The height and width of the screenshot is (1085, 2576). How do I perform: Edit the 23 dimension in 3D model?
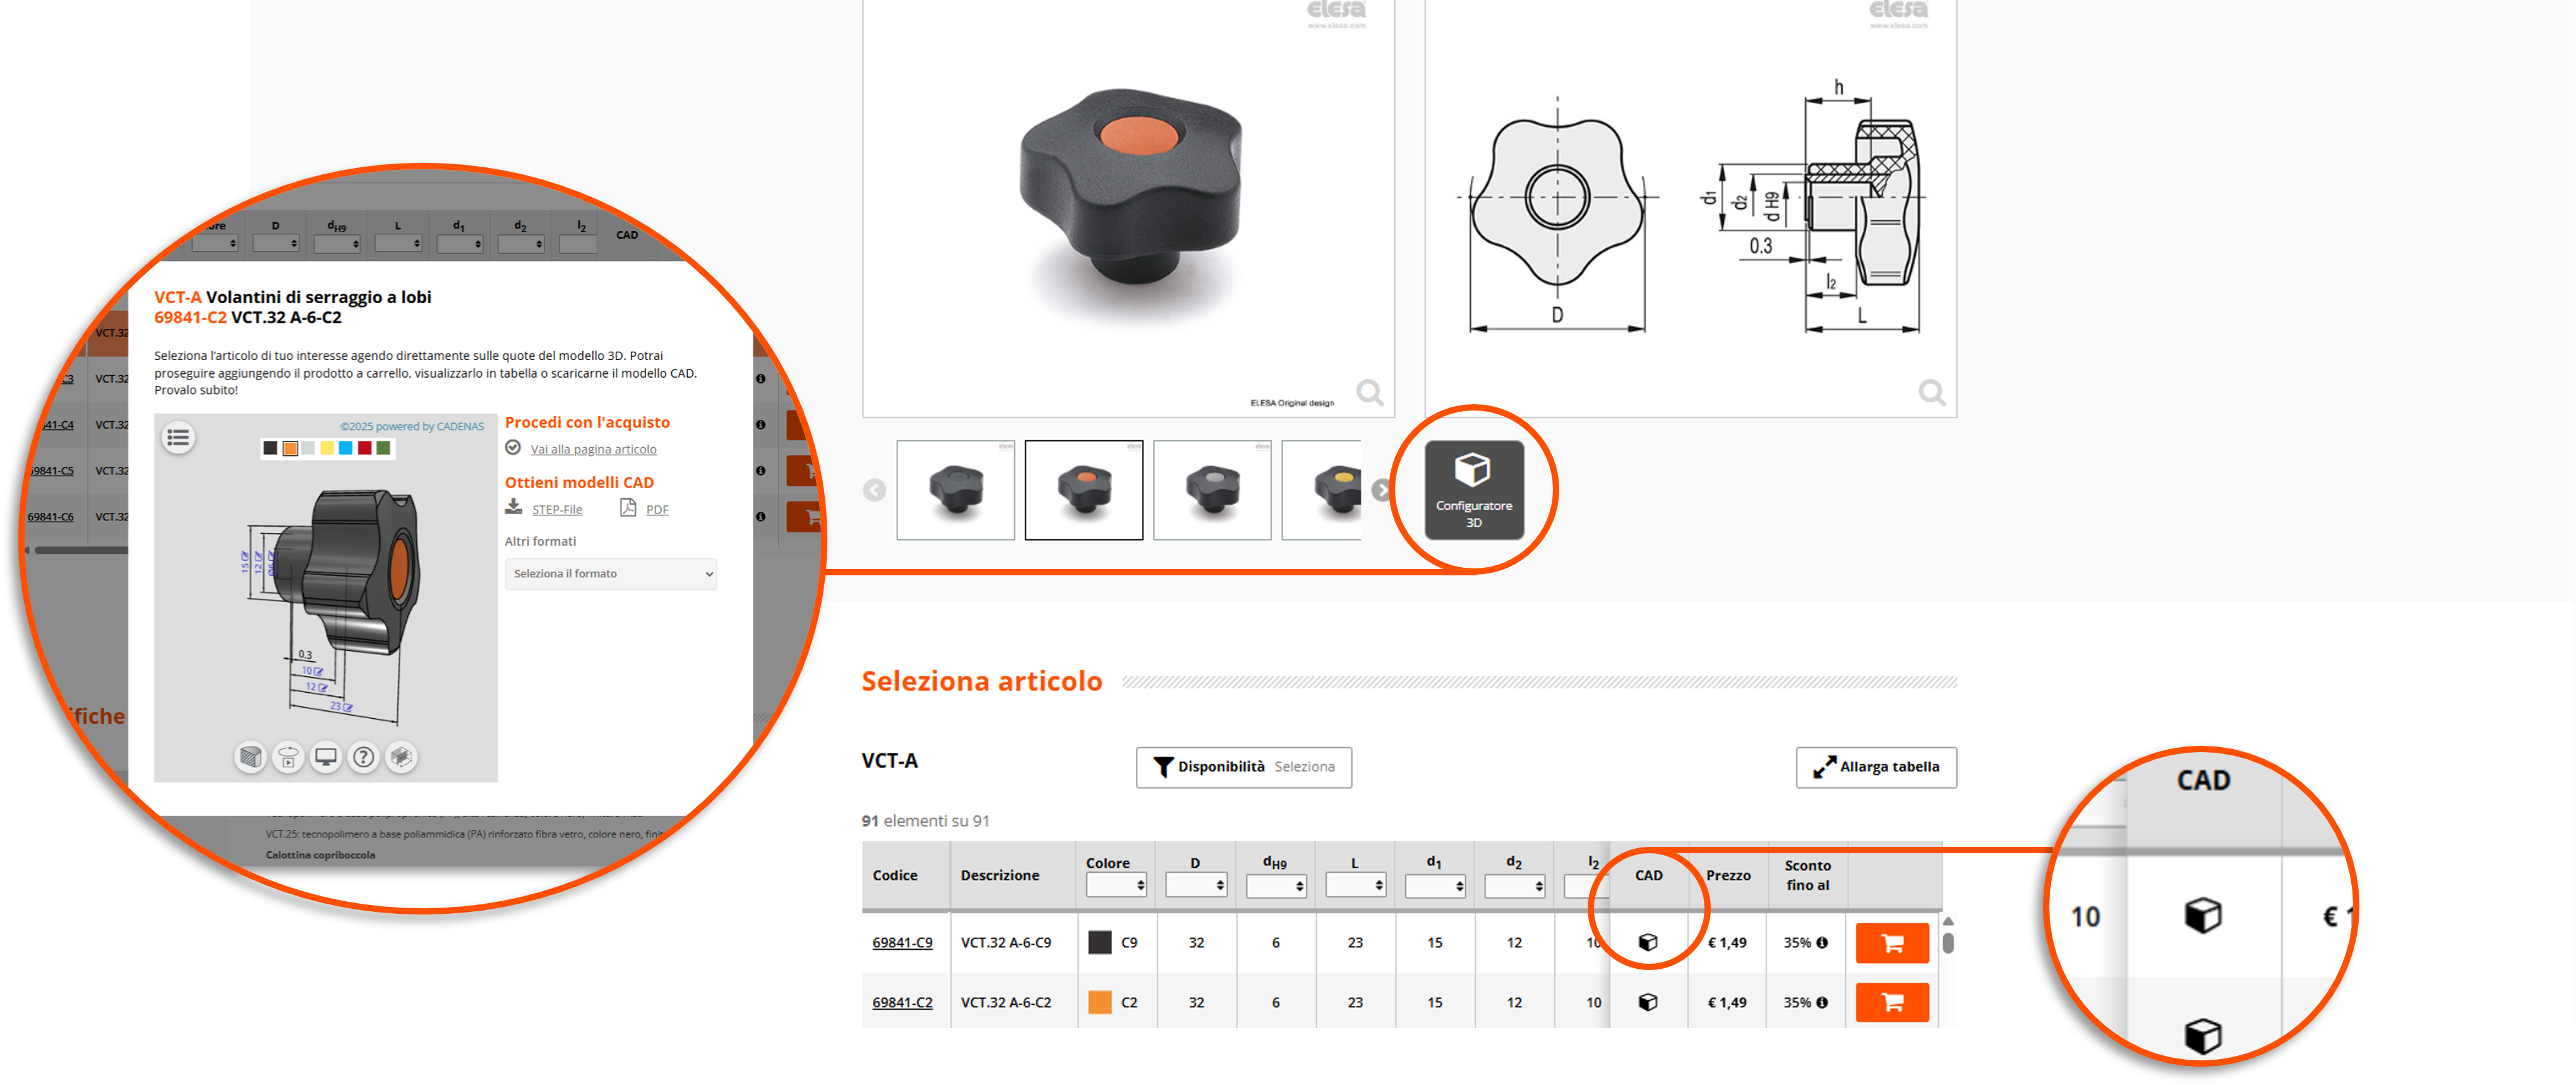click(x=341, y=706)
